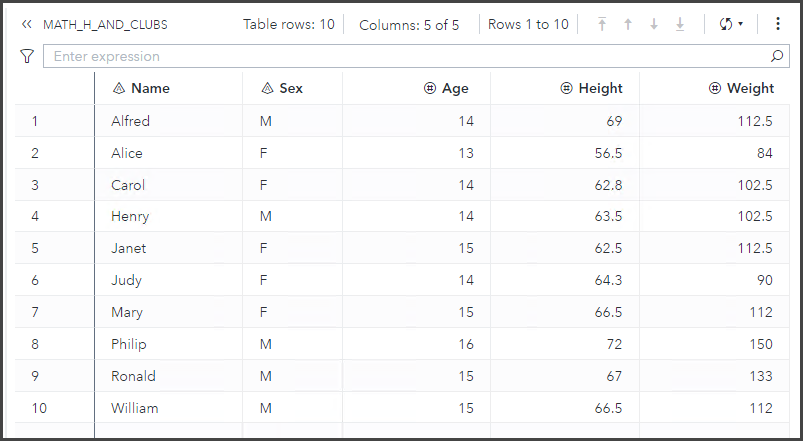Viewport: 803px width, 441px height.
Task: Go to next rows down arrow
Action: 654,24
